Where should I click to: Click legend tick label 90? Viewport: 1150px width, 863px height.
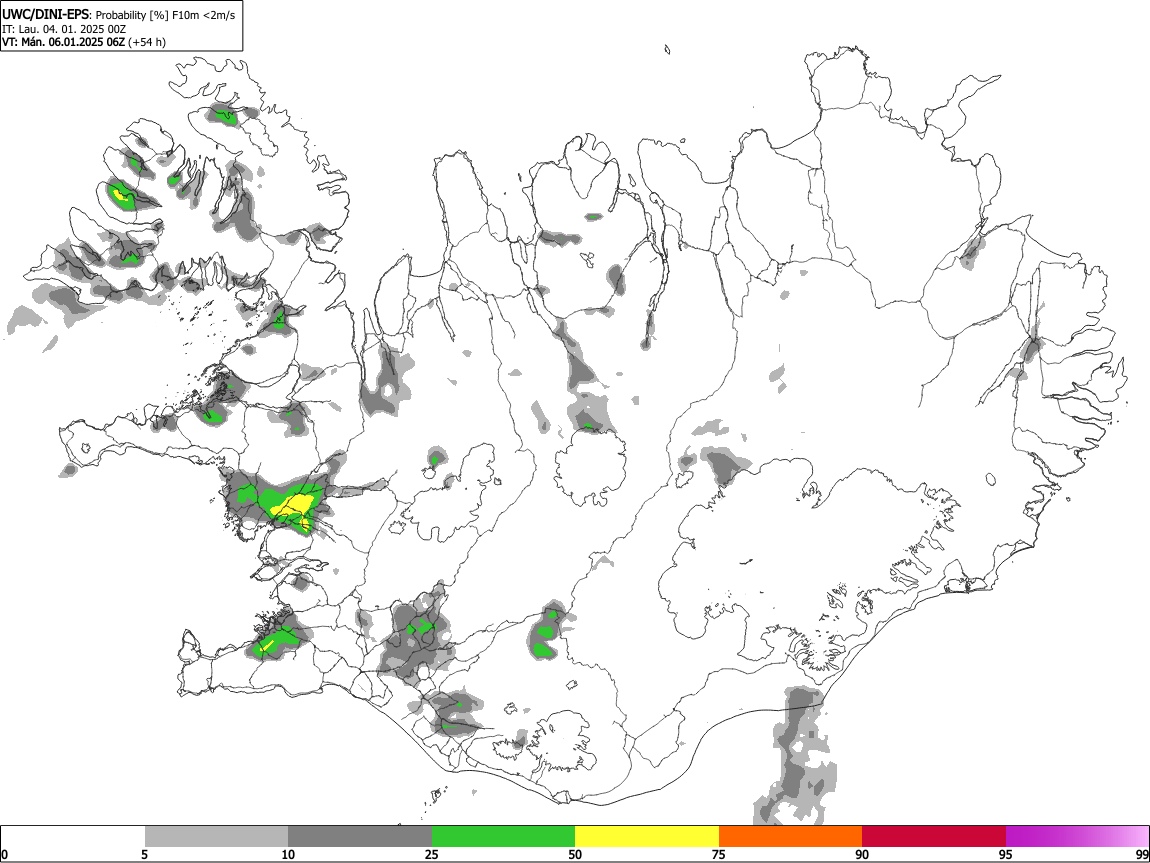(x=862, y=854)
